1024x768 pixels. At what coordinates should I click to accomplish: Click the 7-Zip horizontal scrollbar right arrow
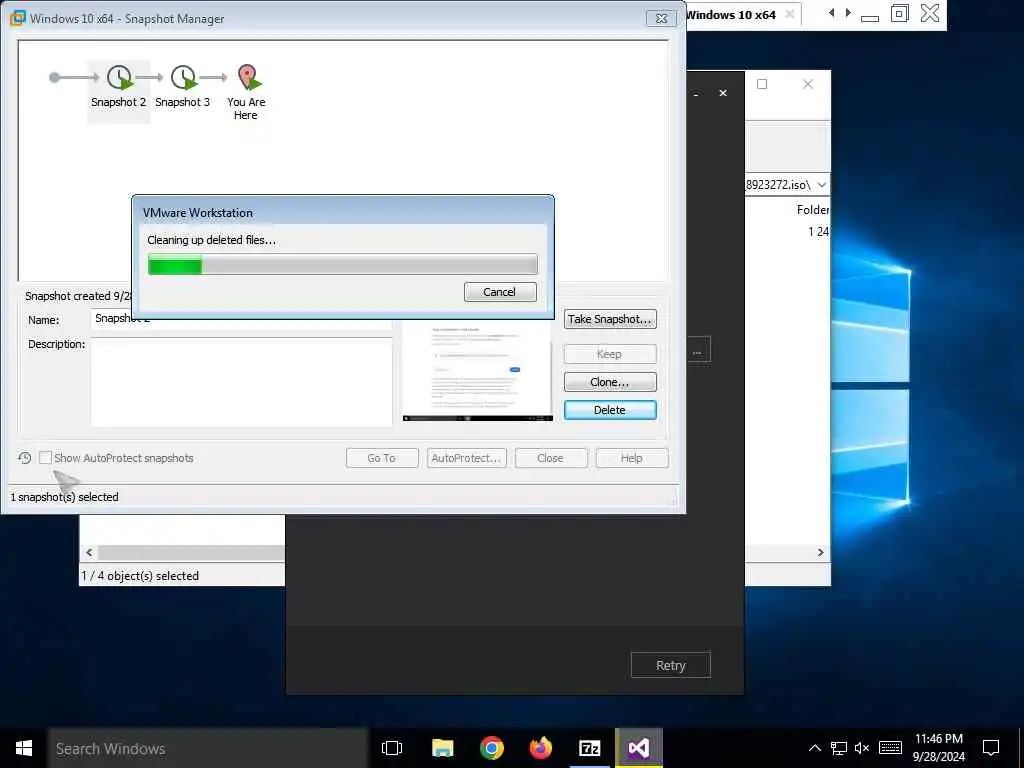tap(821, 552)
